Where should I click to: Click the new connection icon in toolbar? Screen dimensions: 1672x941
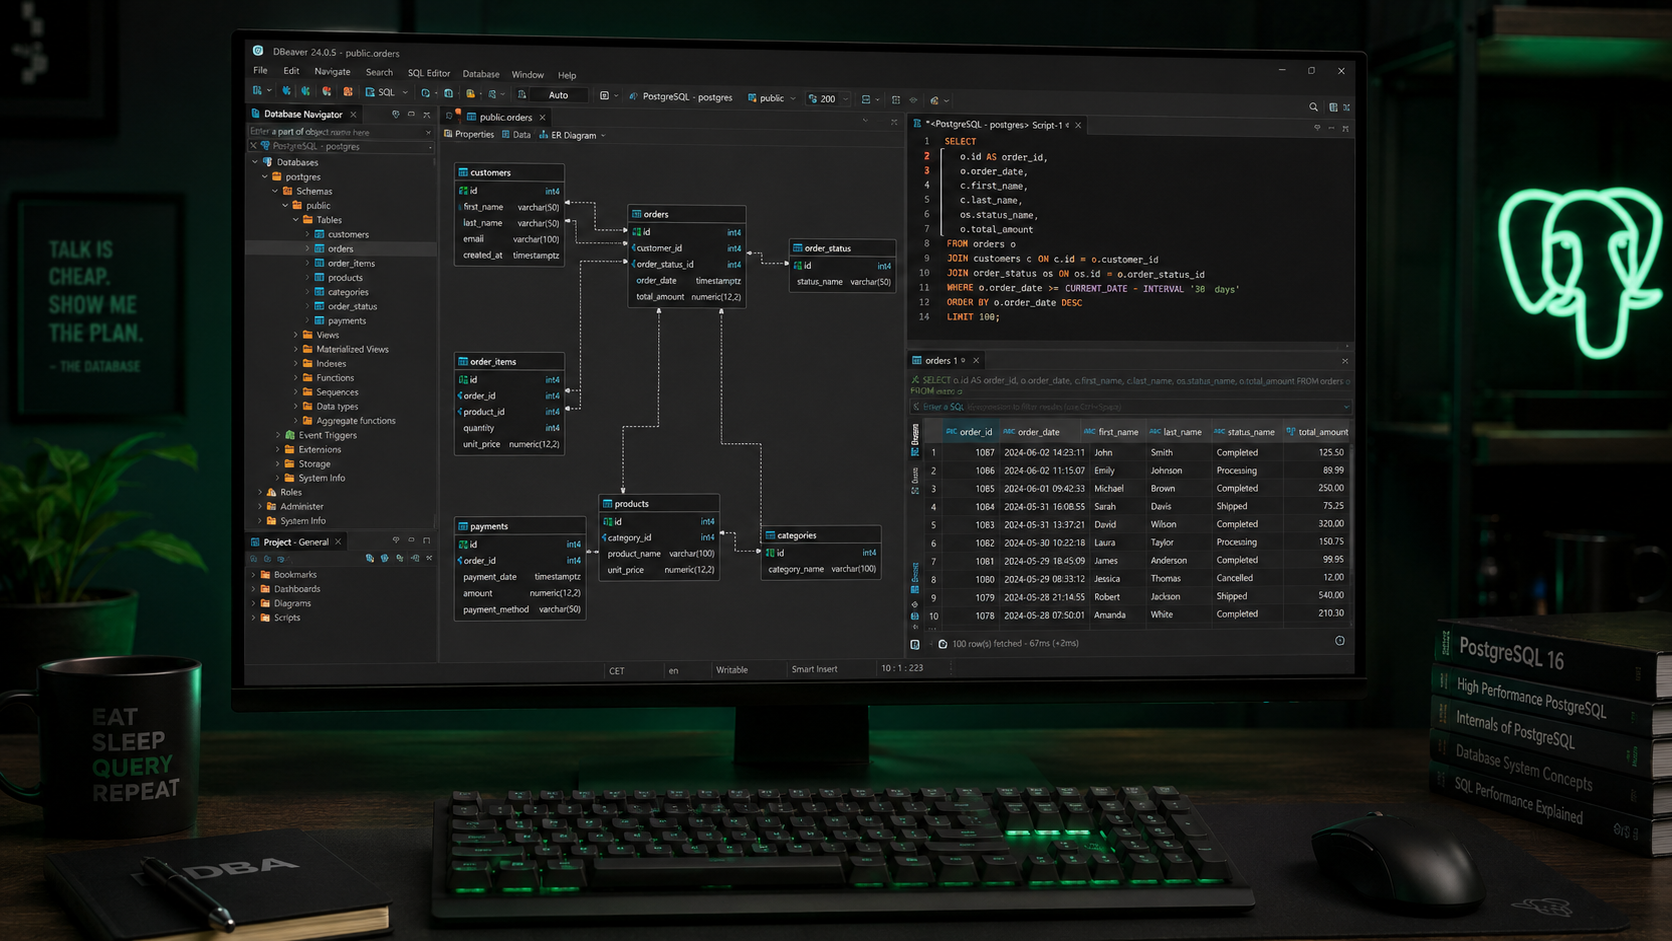point(258,91)
